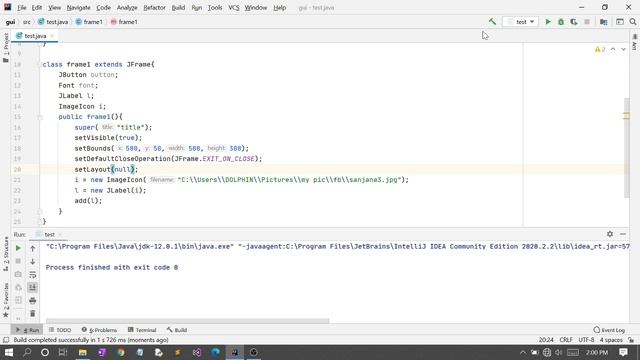Open Run Anything icon in toolbar

620,22
